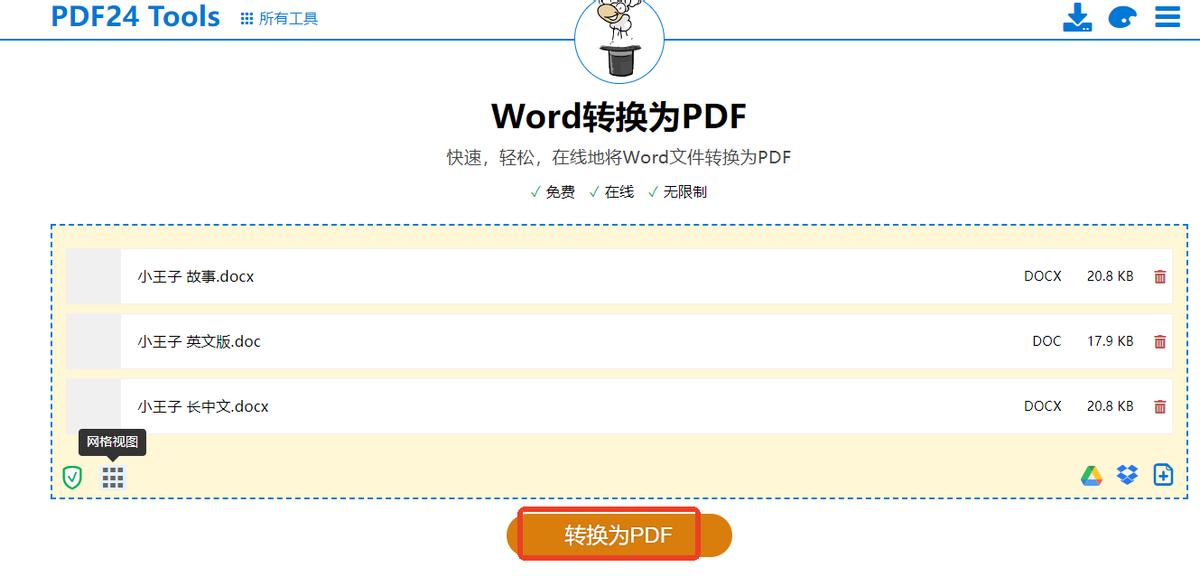The width and height of the screenshot is (1200, 576).
Task: Click the DOCX file type label
Action: pos(1042,276)
